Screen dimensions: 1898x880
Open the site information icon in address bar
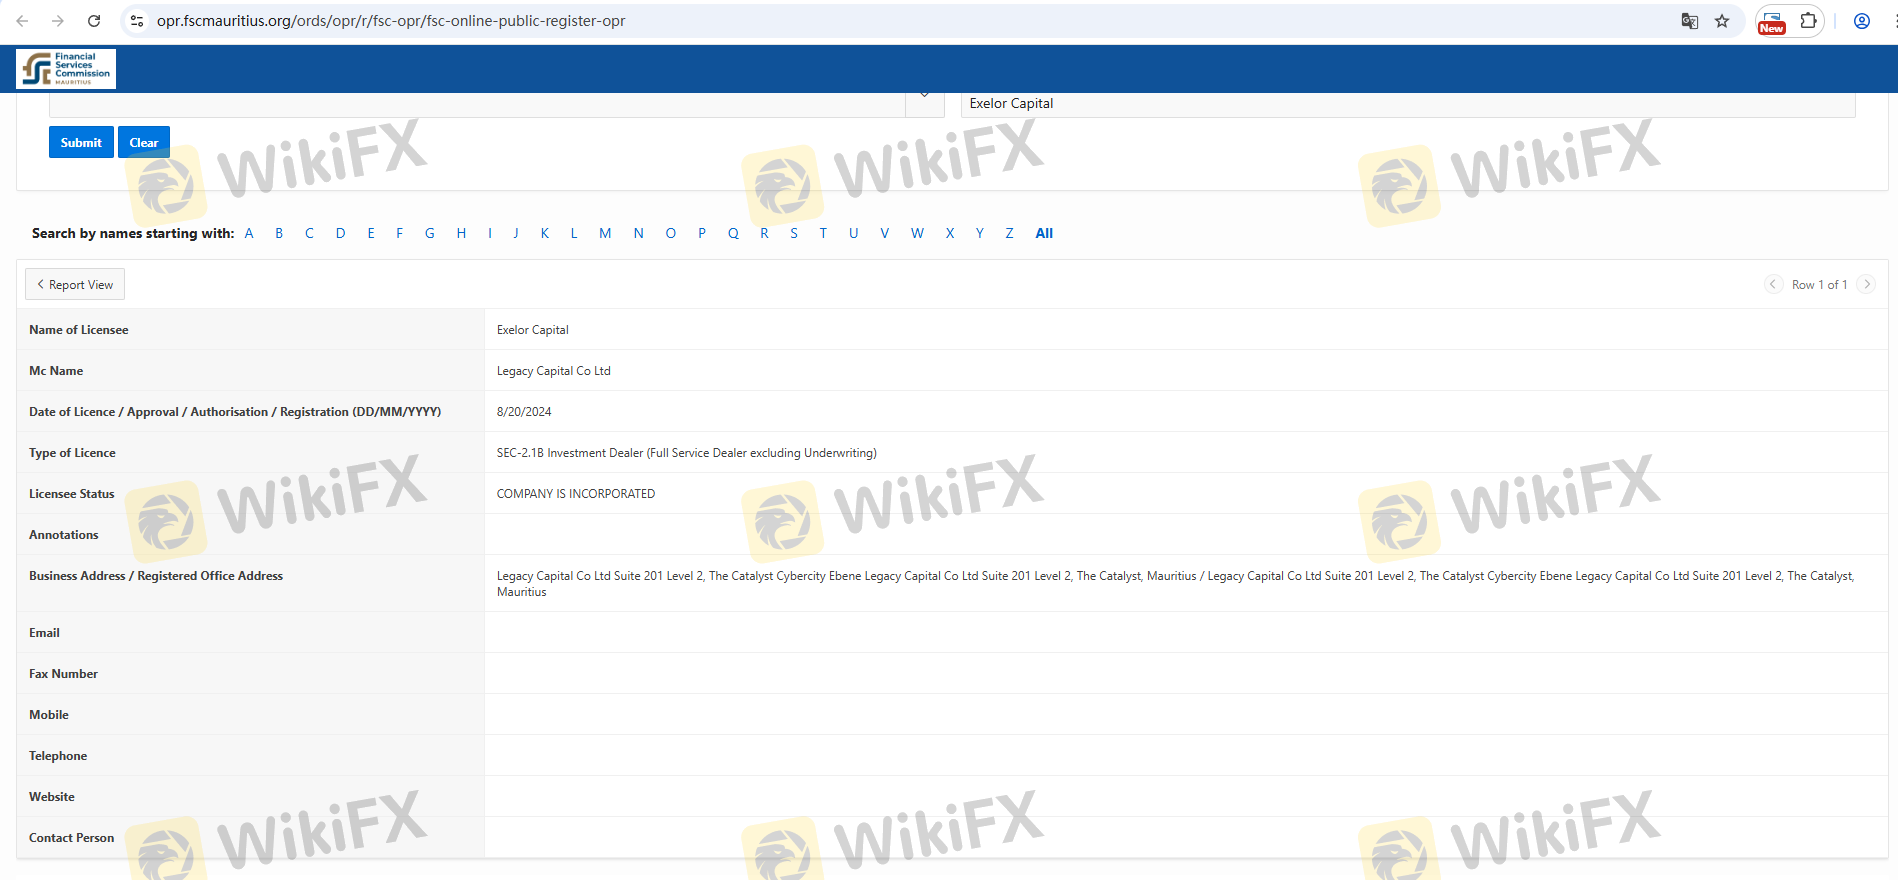(x=138, y=21)
